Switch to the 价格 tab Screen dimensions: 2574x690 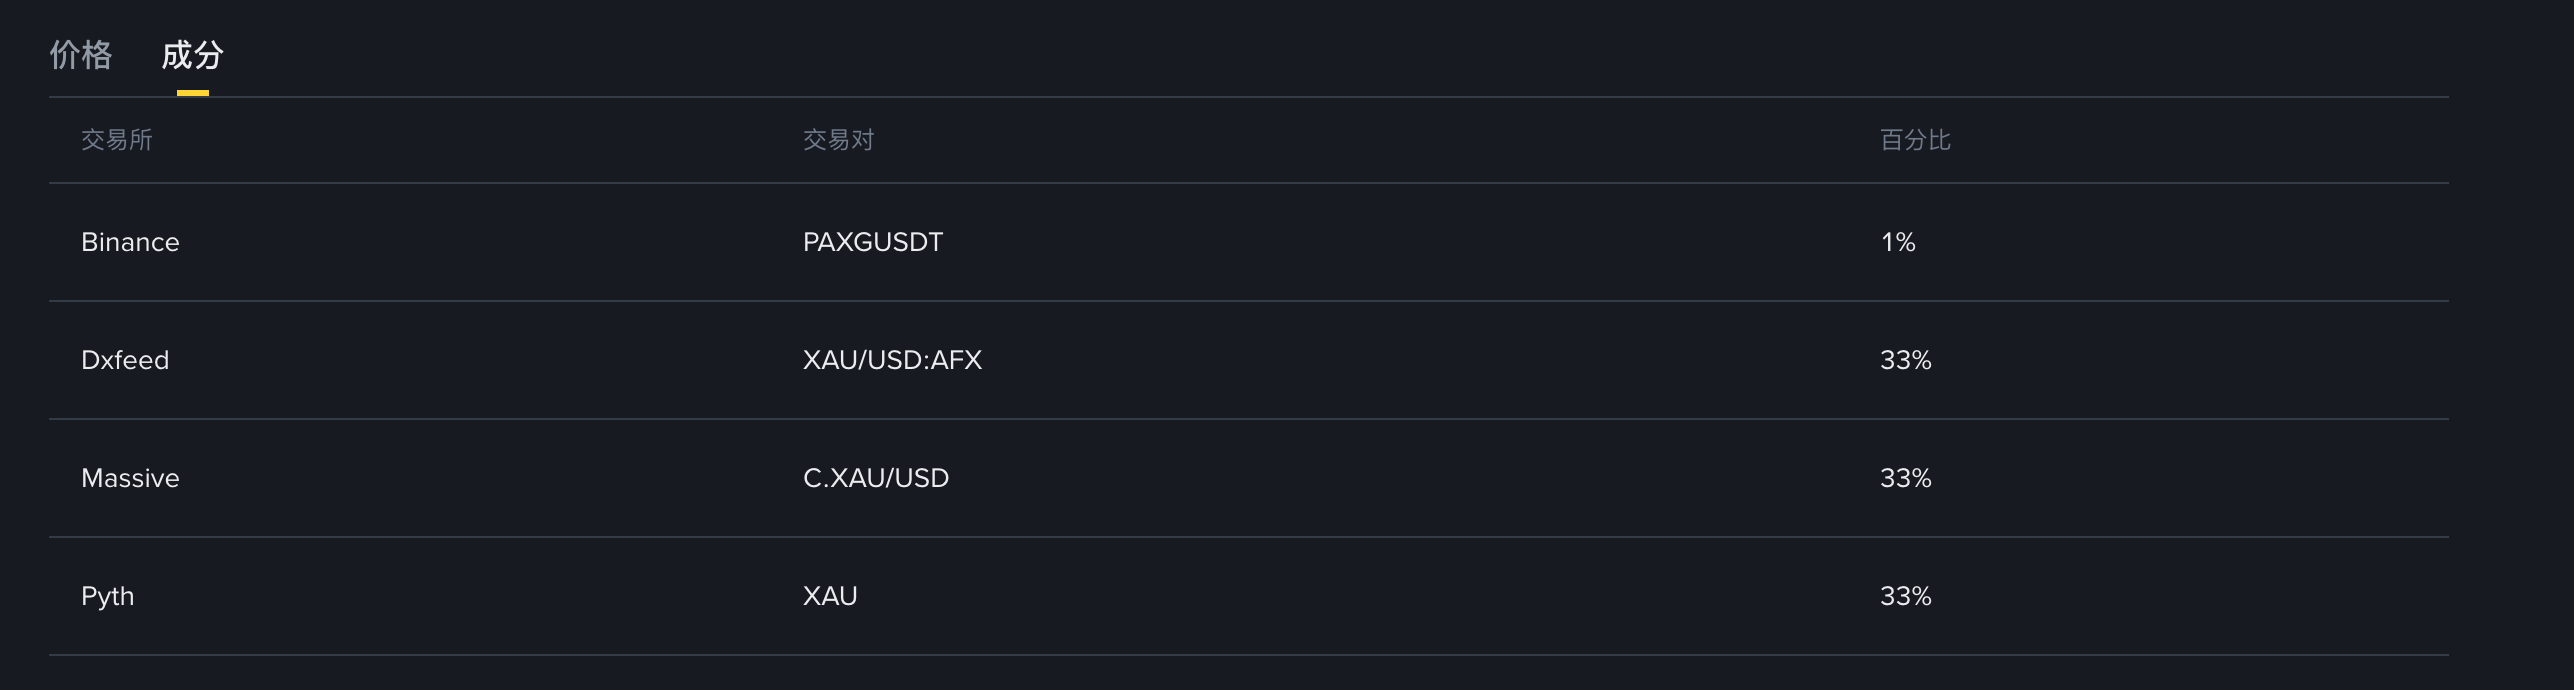(x=81, y=55)
